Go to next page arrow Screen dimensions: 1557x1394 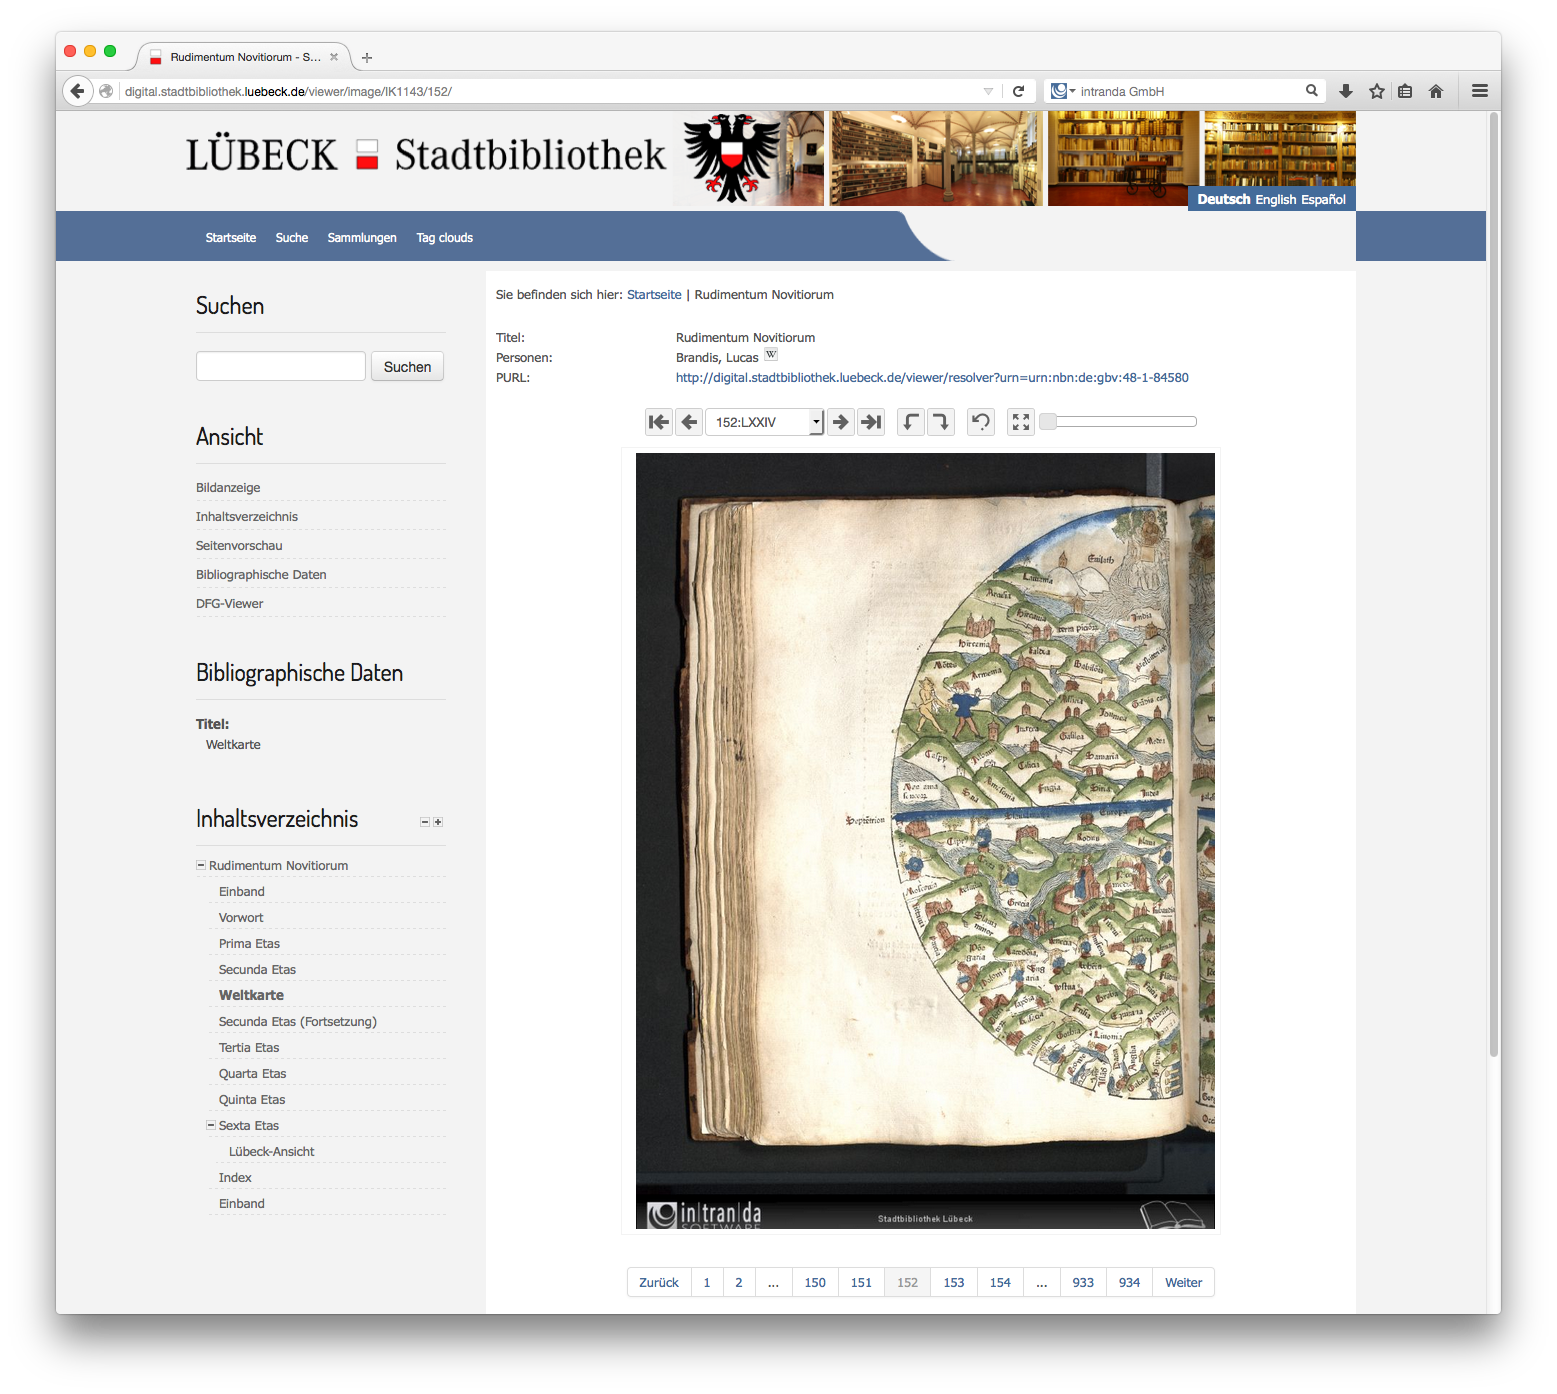click(841, 422)
